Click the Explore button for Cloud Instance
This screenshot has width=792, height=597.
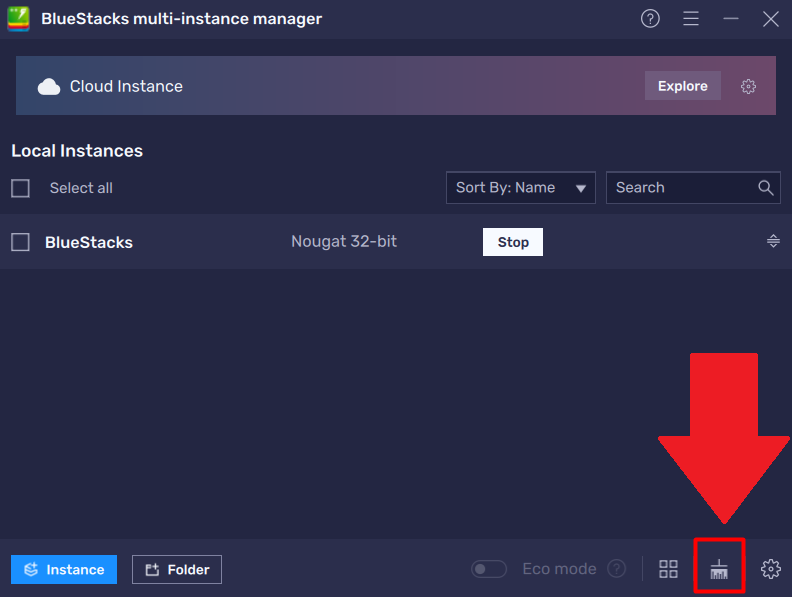coord(682,86)
